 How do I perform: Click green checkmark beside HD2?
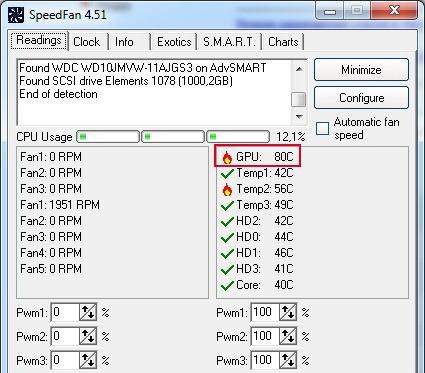click(227, 222)
